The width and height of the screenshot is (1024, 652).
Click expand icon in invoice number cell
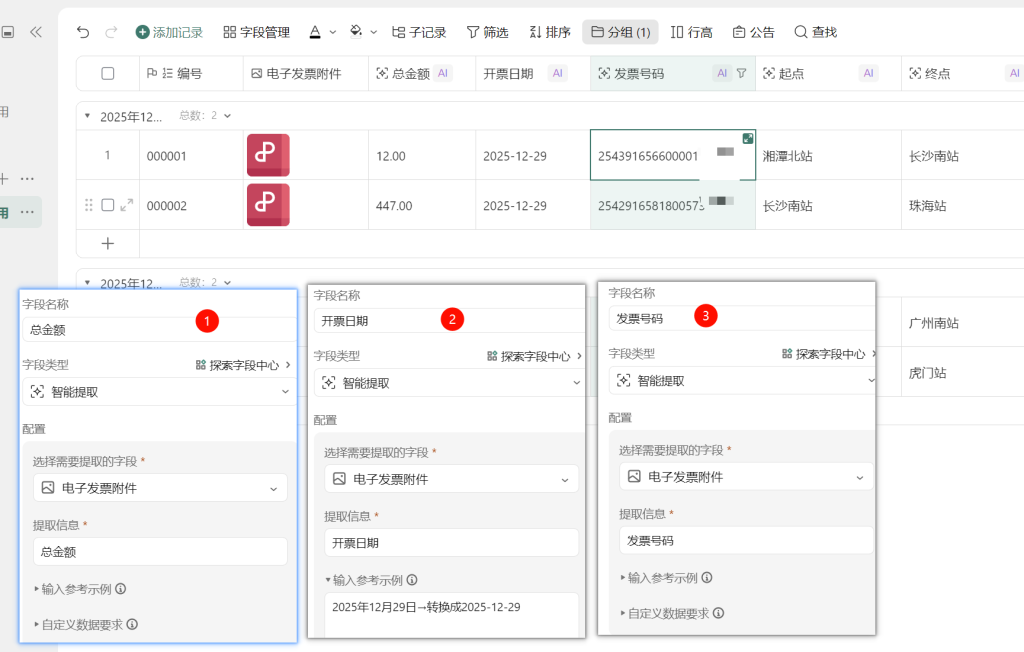point(748,138)
